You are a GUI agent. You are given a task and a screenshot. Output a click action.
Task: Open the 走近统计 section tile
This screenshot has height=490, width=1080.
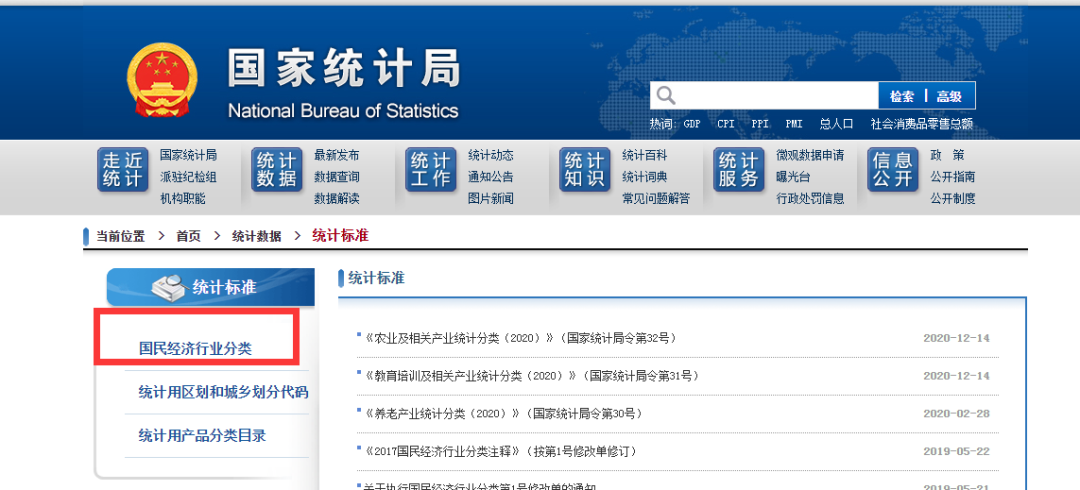[122, 170]
